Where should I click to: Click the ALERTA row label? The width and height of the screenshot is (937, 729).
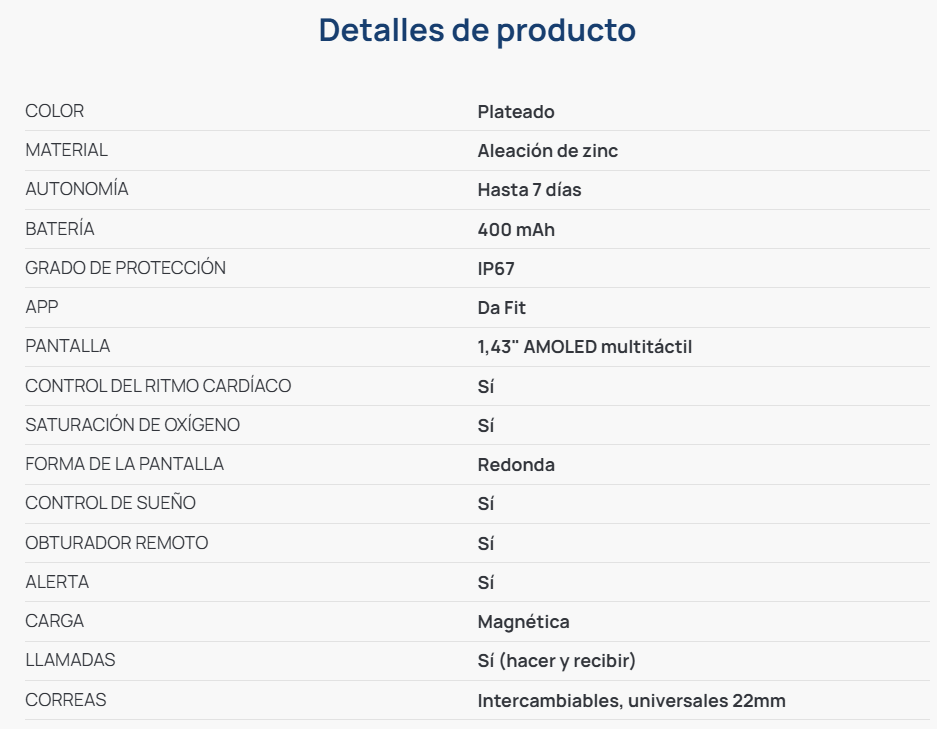[x=57, y=582]
